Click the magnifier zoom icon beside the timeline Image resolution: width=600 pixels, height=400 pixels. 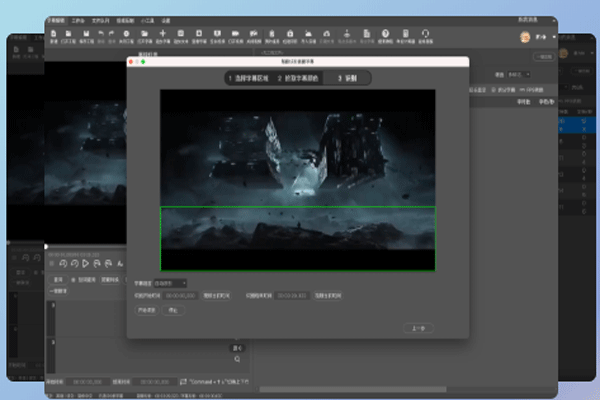click(x=237, y=358)
